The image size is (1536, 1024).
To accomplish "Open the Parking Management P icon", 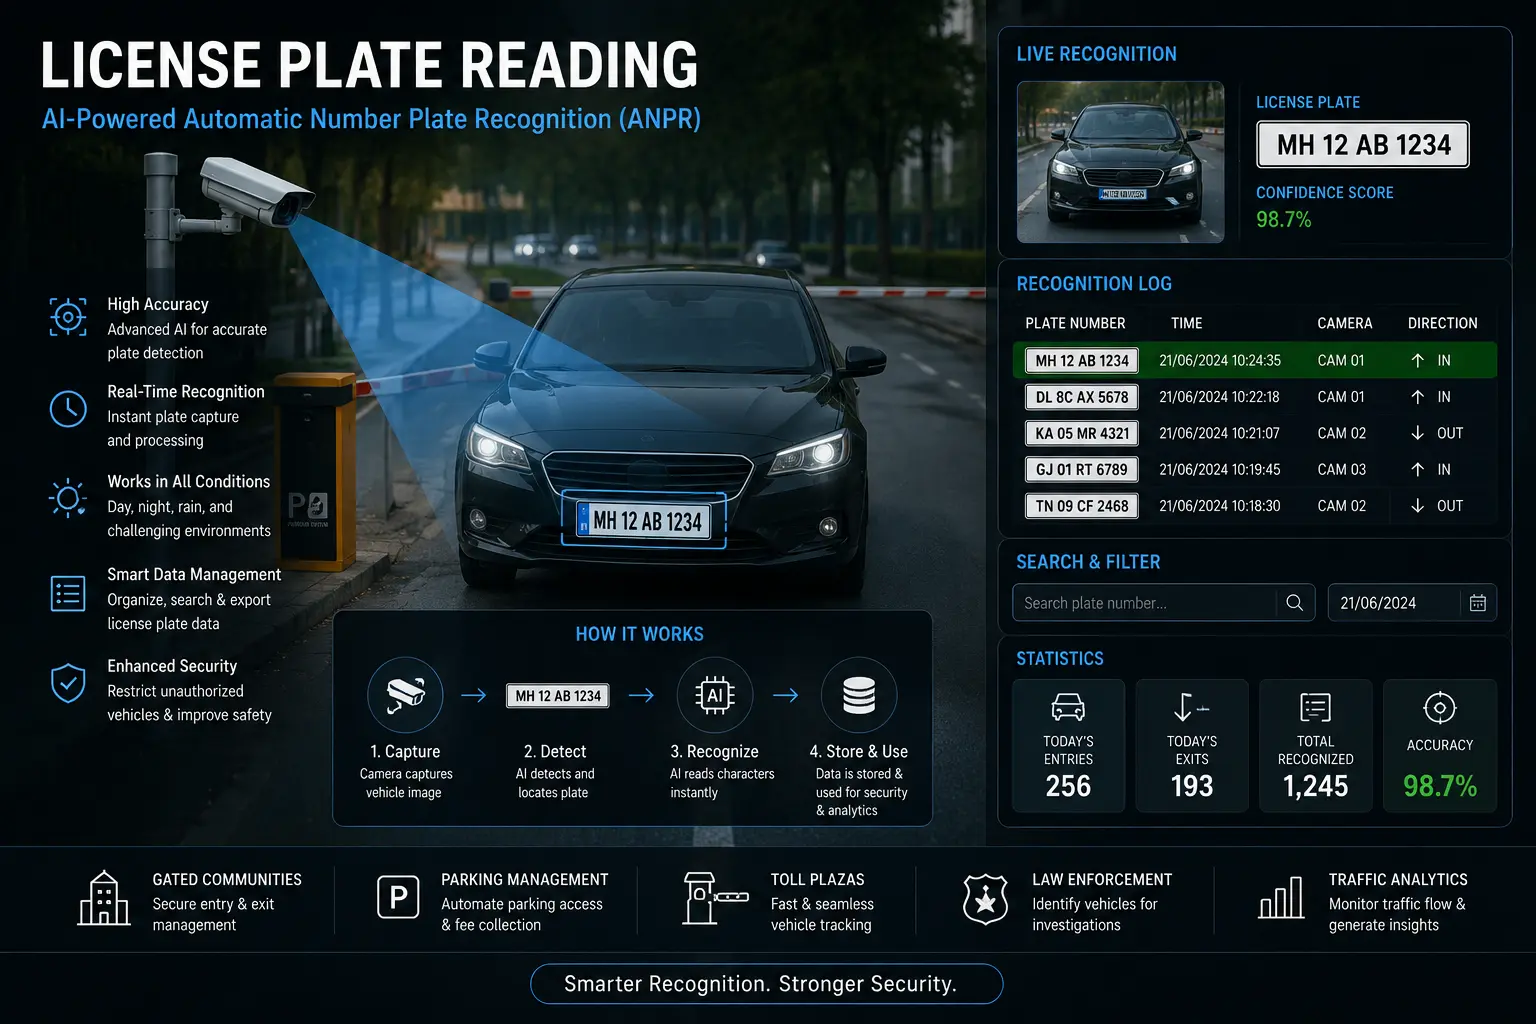I will click(398, 897).
